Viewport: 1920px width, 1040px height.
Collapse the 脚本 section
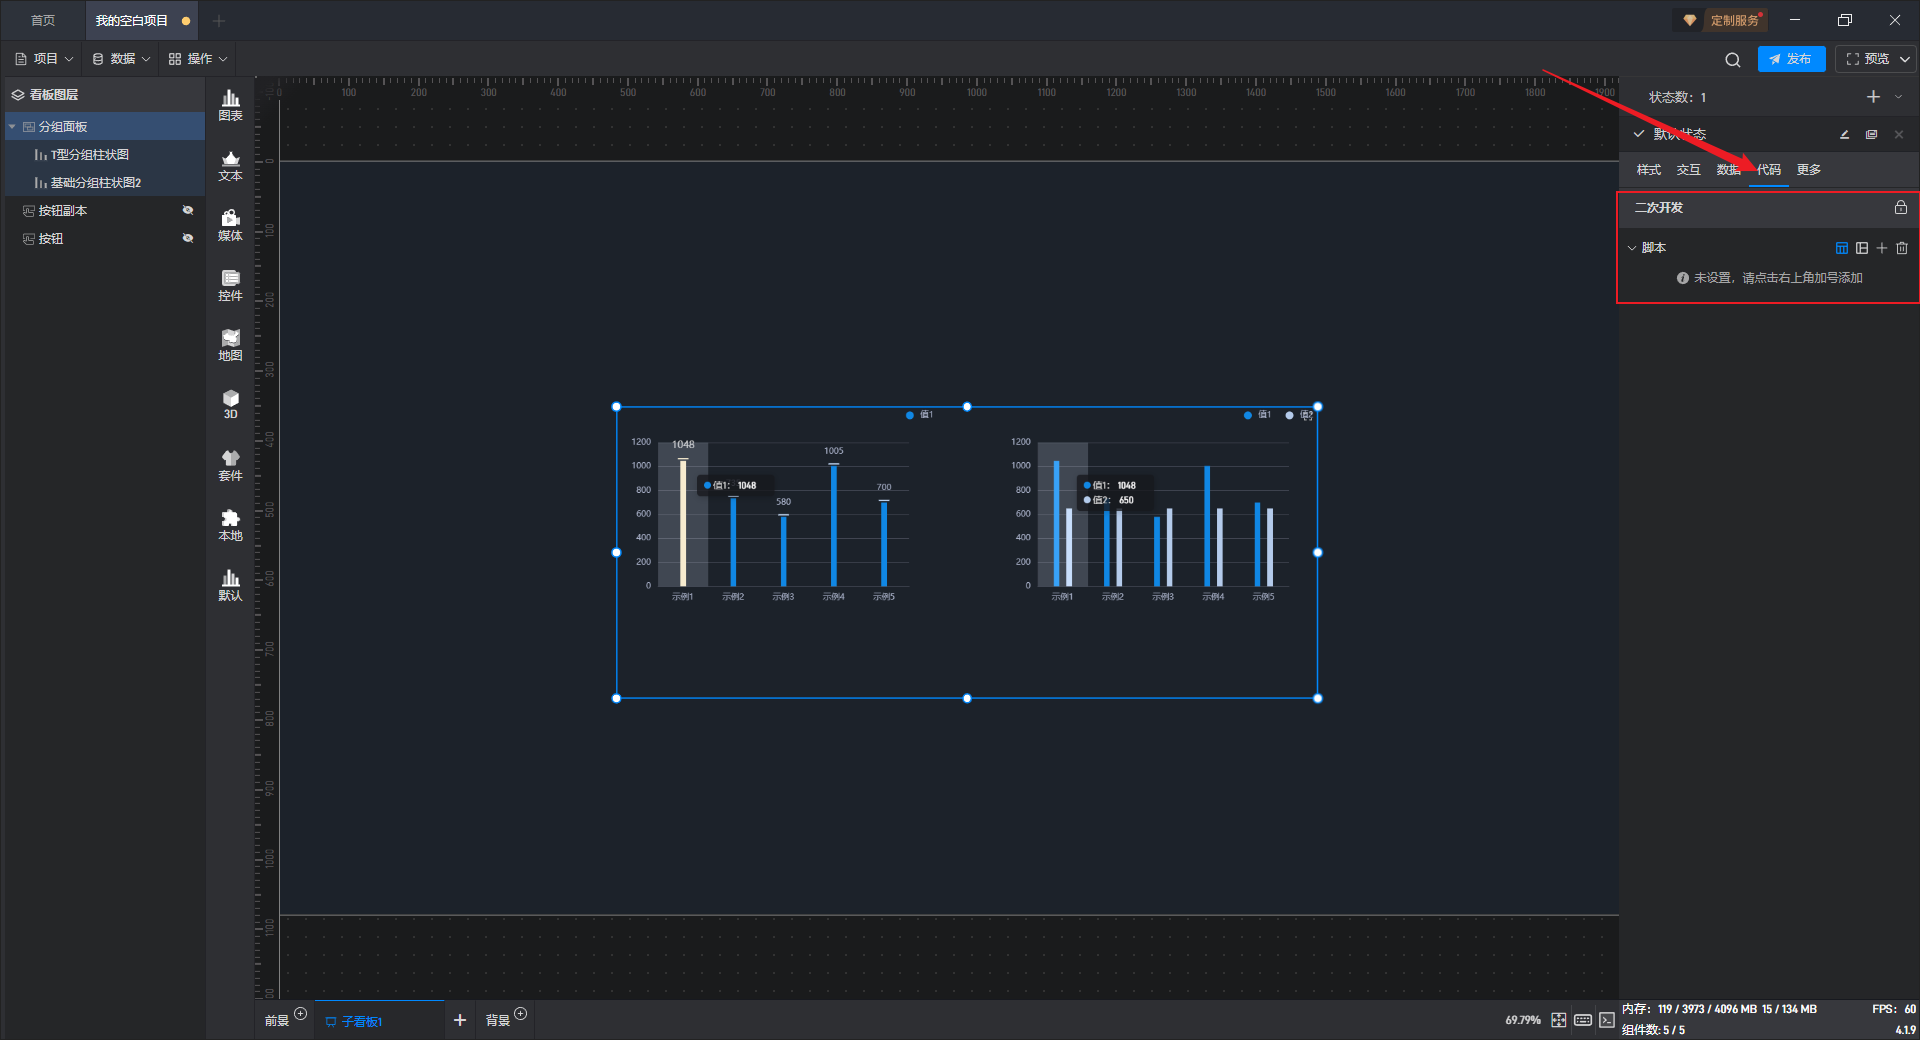tap(1632, 248)
